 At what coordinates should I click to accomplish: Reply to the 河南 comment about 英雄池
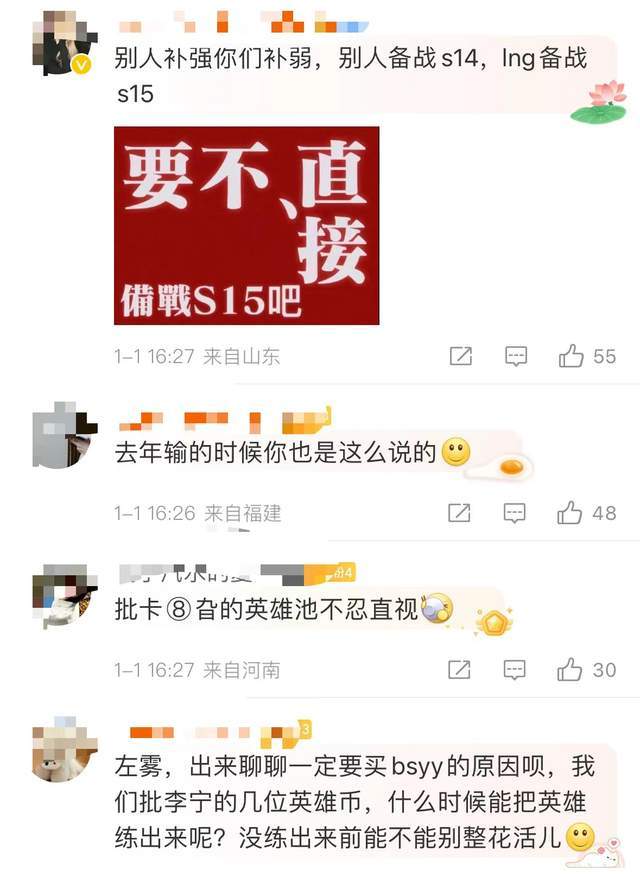(514, 669)
